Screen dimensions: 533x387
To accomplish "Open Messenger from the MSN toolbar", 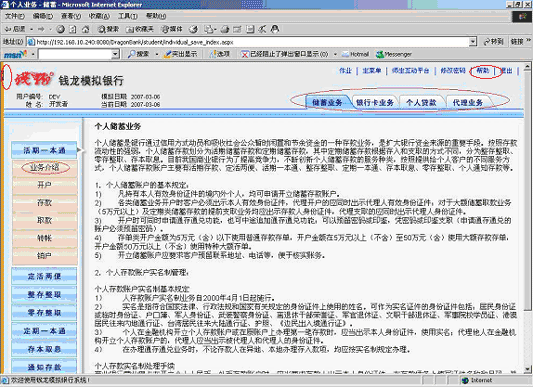I will click(394, 54).
